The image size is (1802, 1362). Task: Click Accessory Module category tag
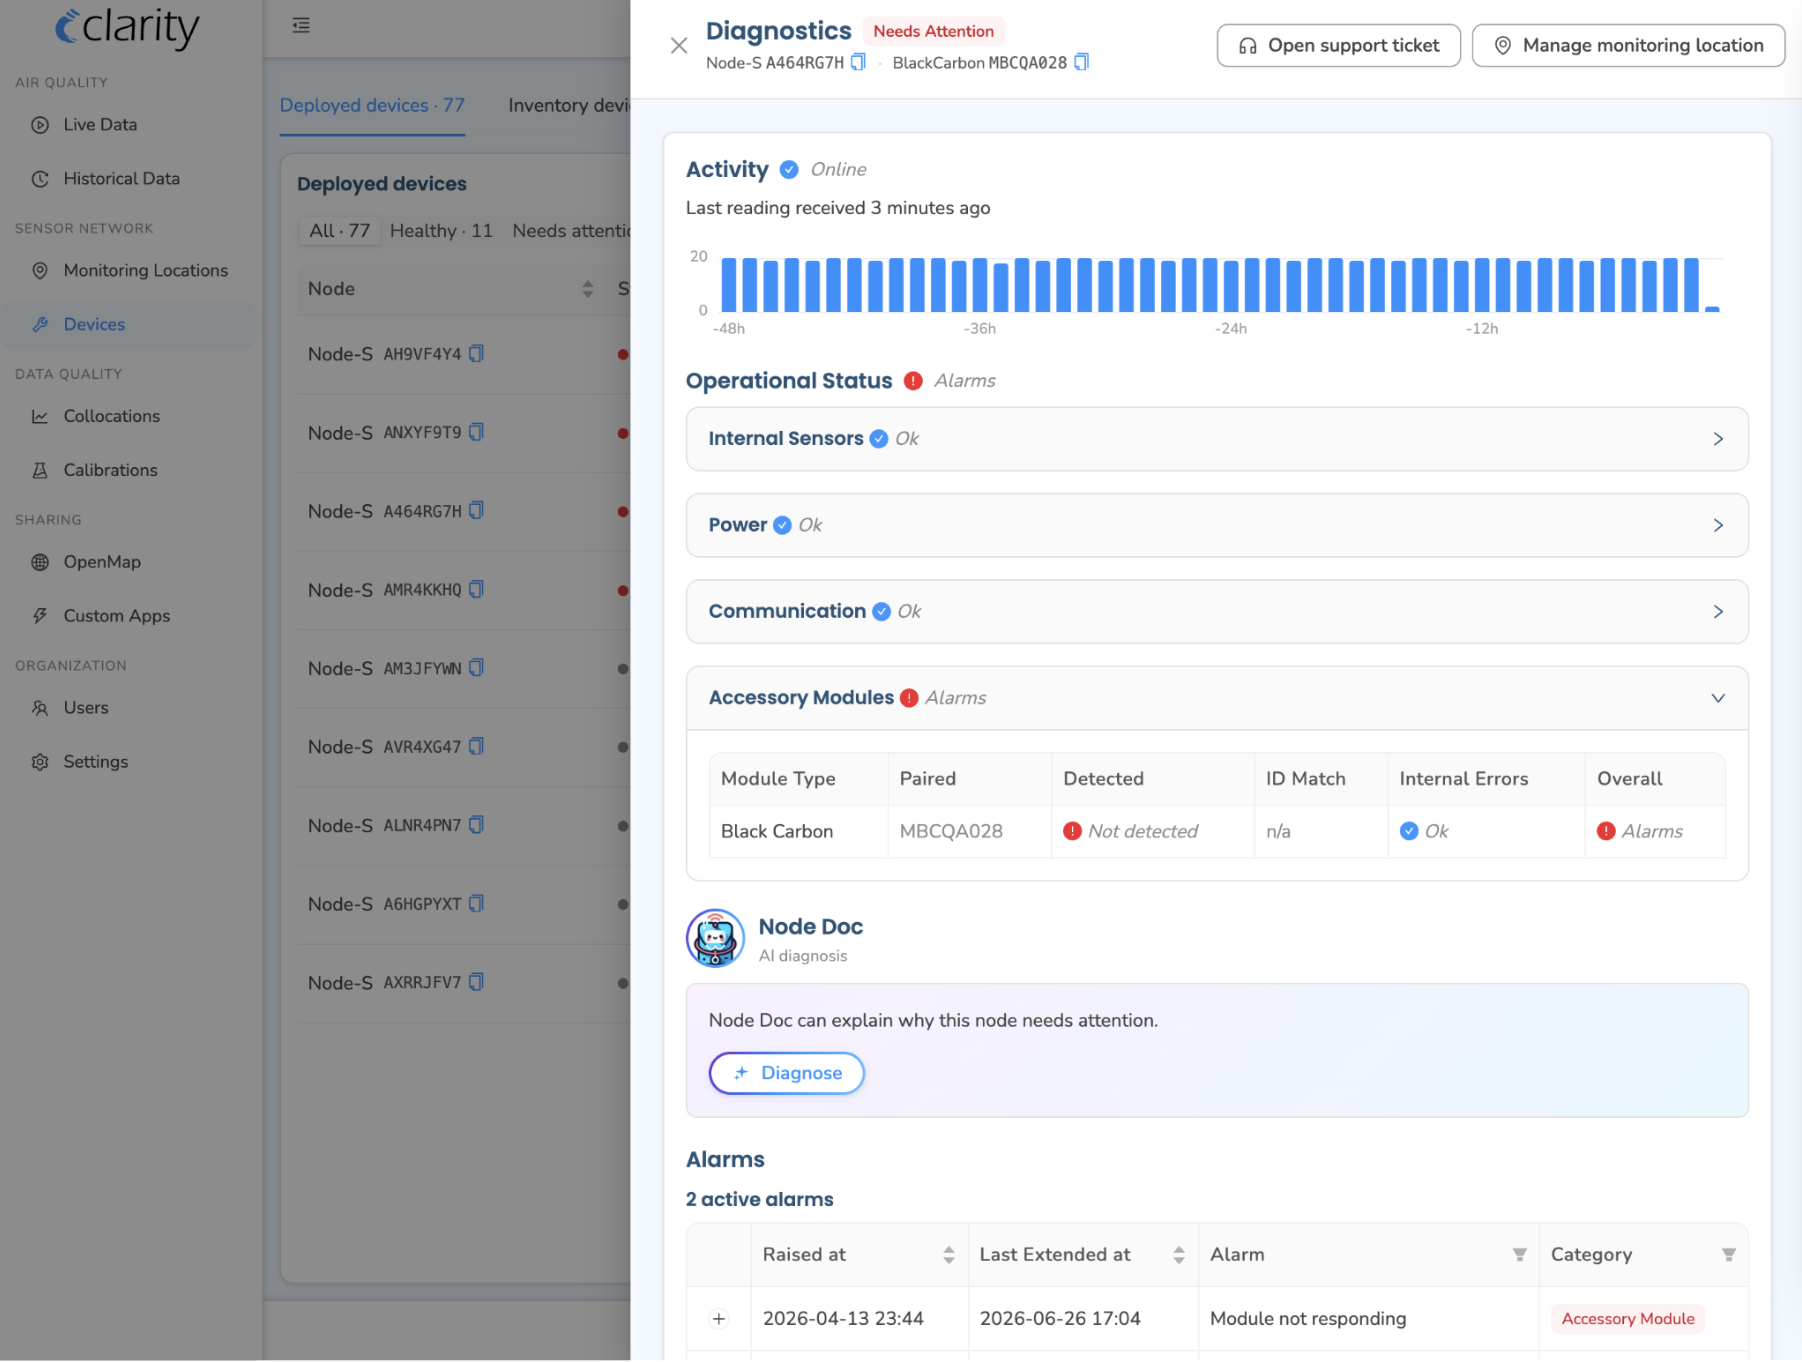[x=1628, y=1319]
